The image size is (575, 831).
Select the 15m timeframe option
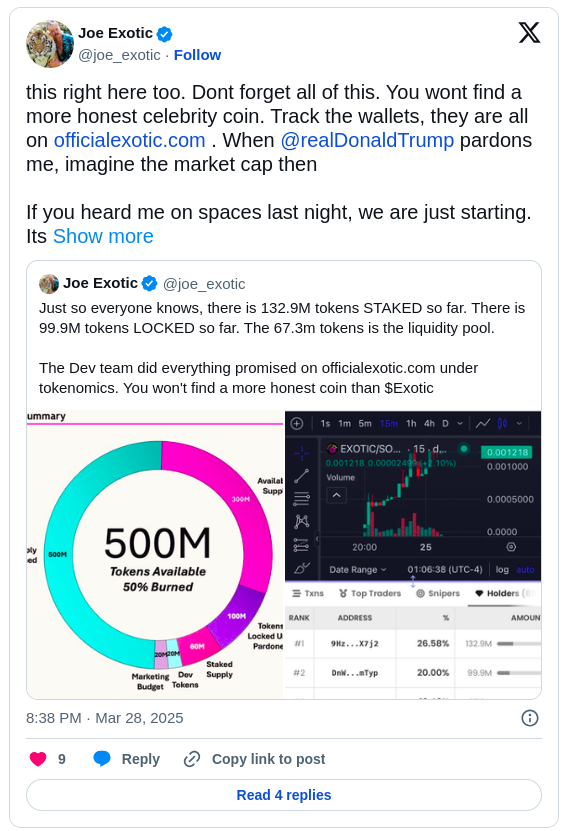click(x=388, y=423)
